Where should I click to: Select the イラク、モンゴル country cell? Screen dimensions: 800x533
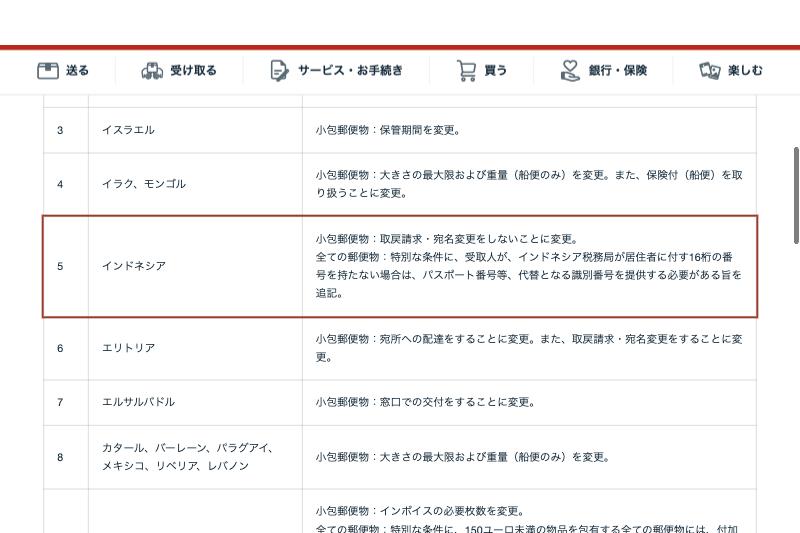coord(195,184)
